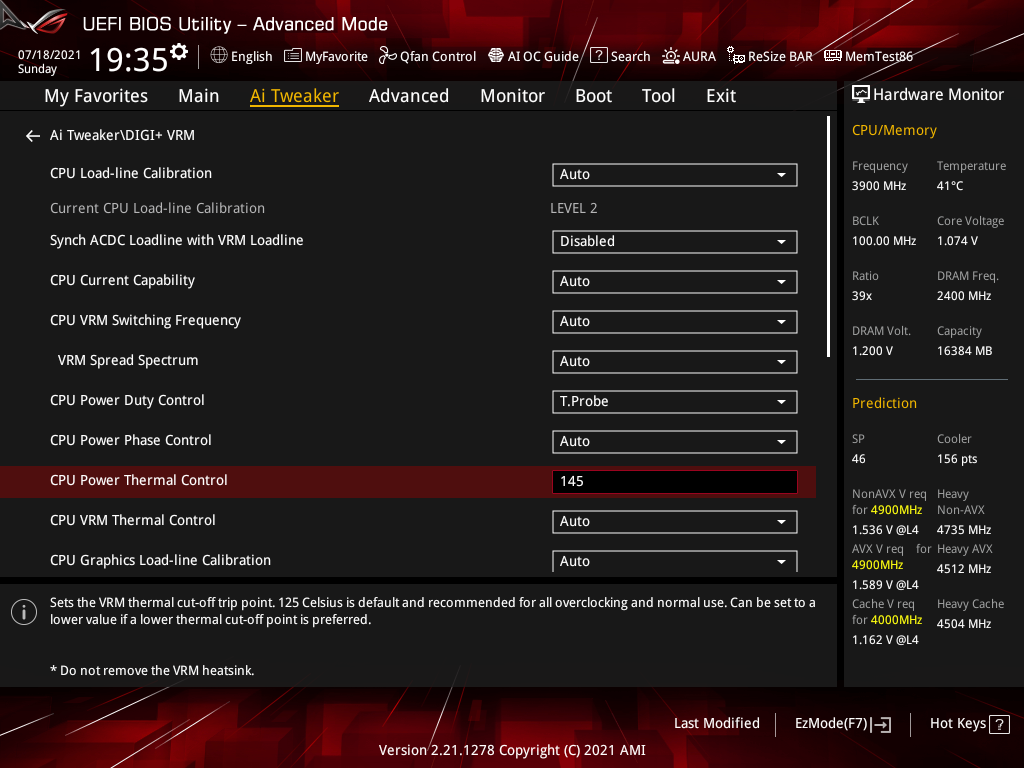Select the CPU Power Thermal Control value field
Viewport: 1024px width, 768px height.
(x=674, y=481)
